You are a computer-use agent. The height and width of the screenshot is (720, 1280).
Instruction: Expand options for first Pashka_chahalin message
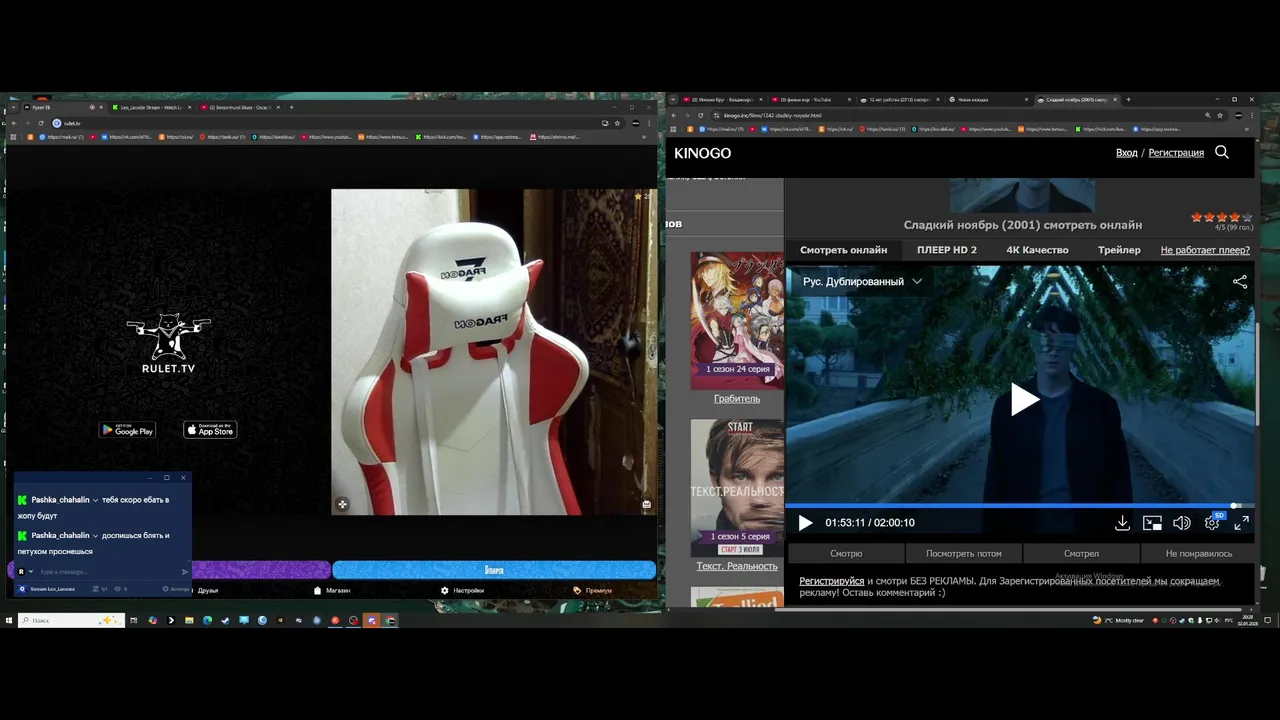[x=95, y=500]
